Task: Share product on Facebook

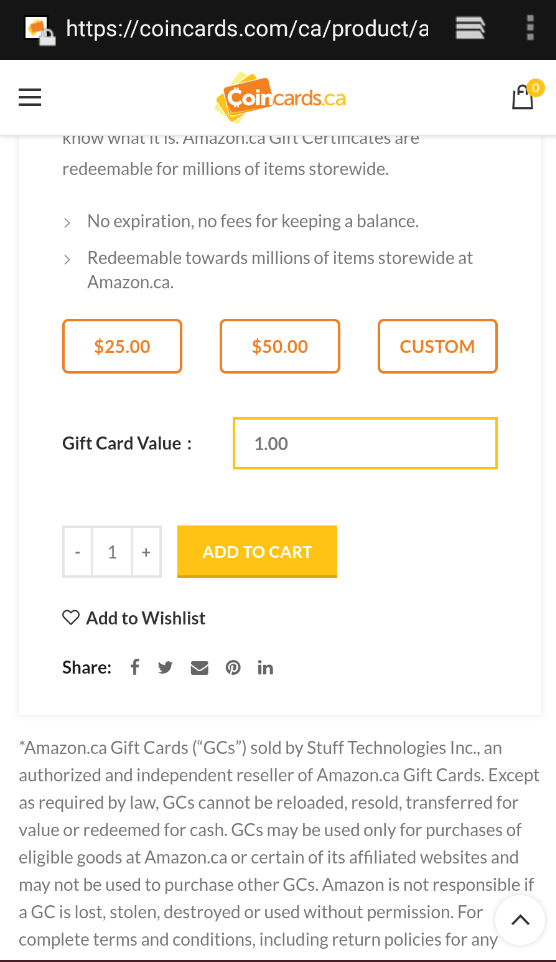Action: (134, 667)
